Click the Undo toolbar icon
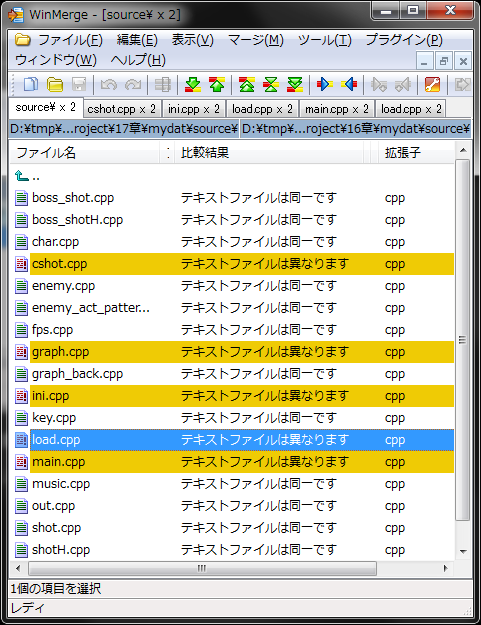This screenshot has width=481, height=625. [108, 84]
